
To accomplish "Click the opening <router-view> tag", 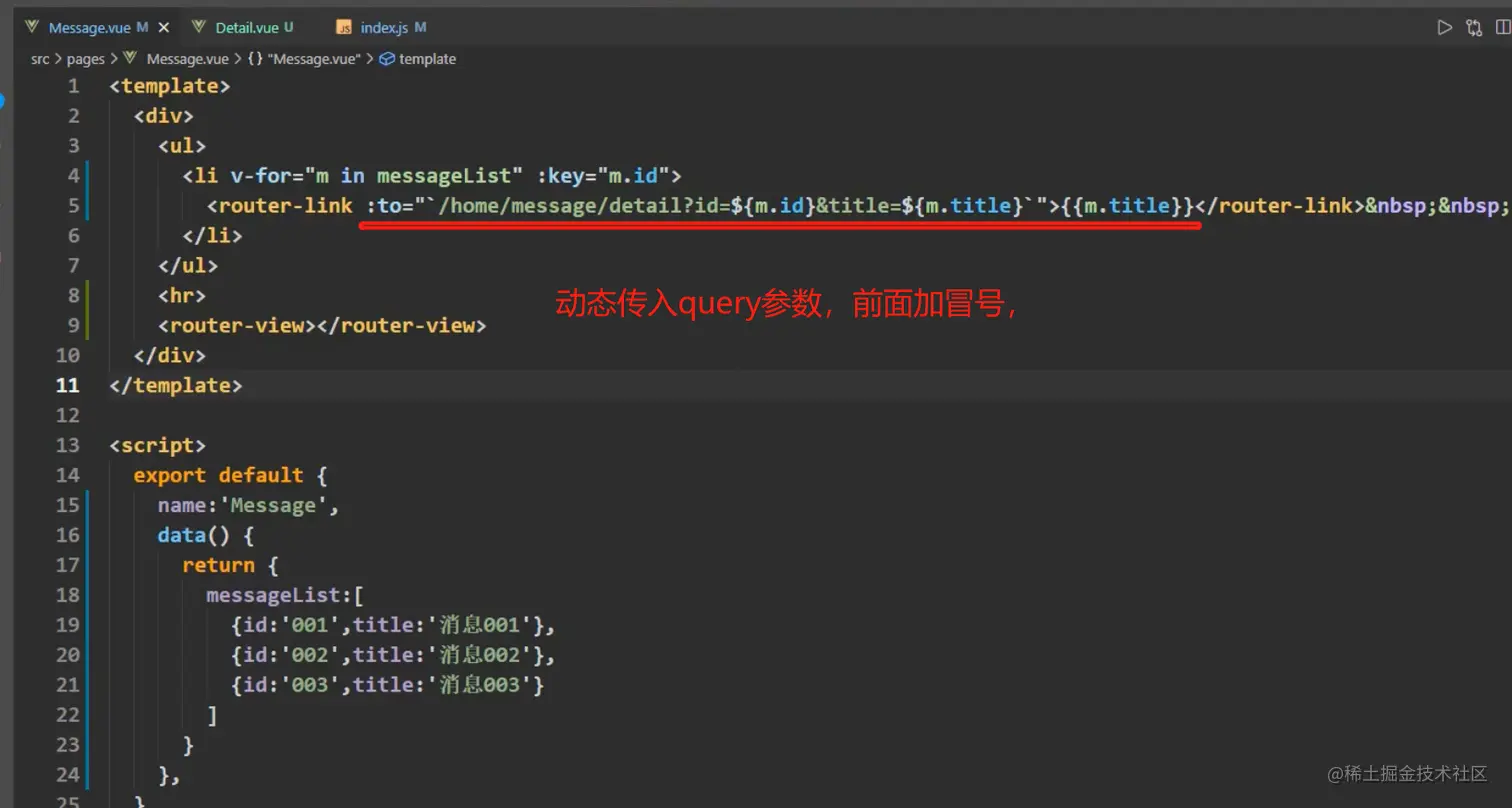I will [x=237, y=326].
